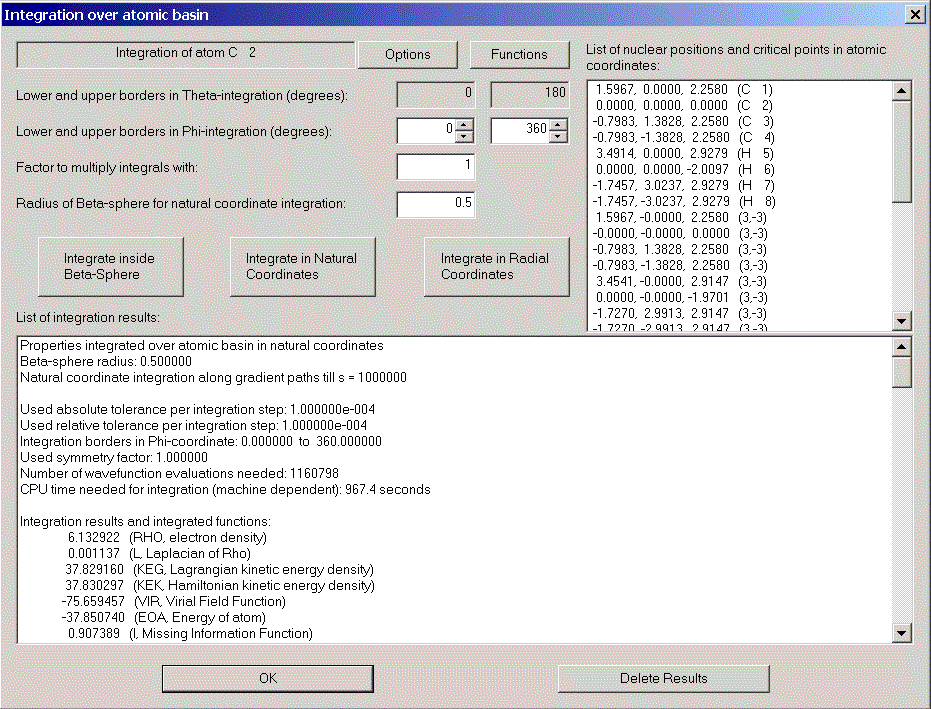931x709 pixels.
Task: Click Delete Results button
Action: (x=663, y=678)
